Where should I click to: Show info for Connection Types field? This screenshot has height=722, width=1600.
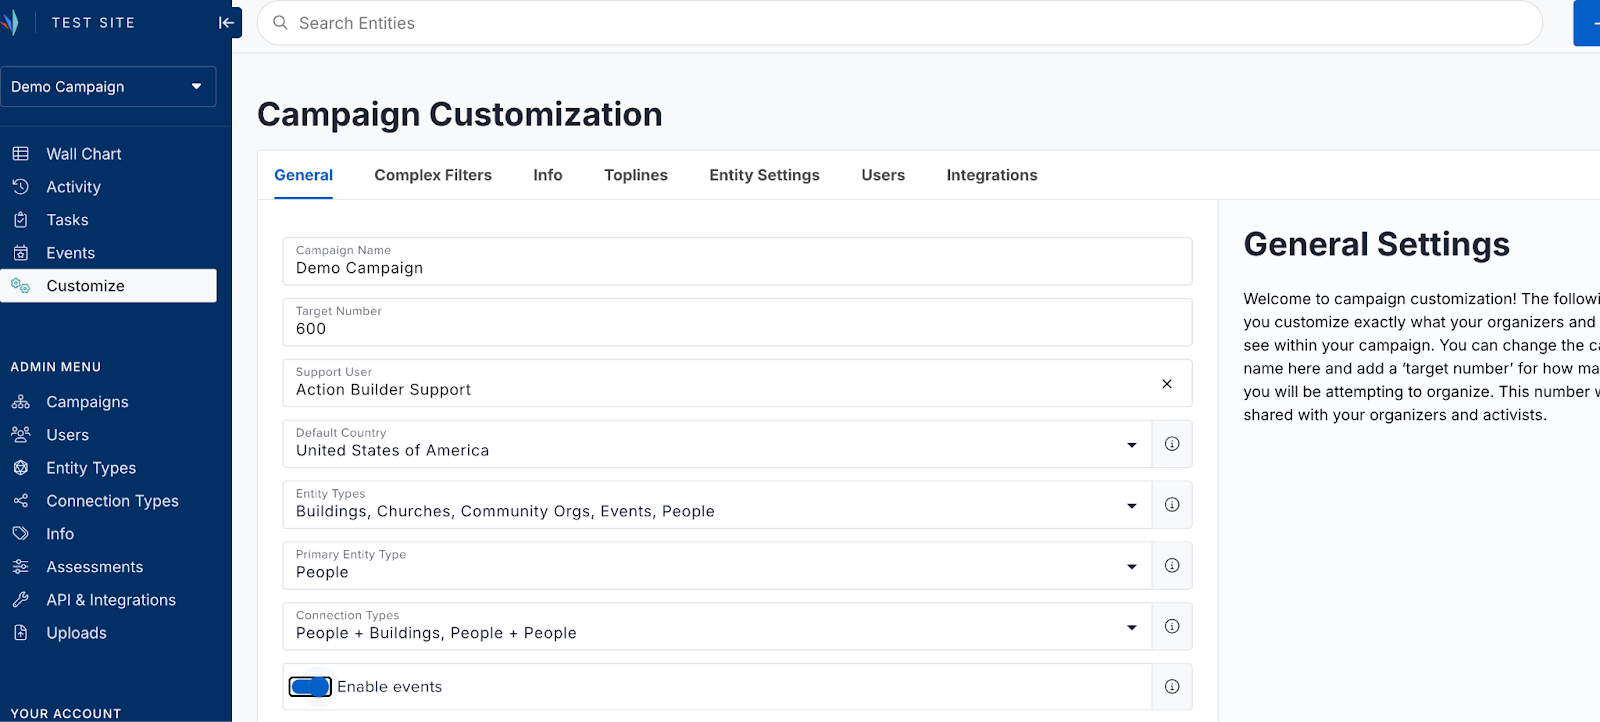click(1172, 627)
